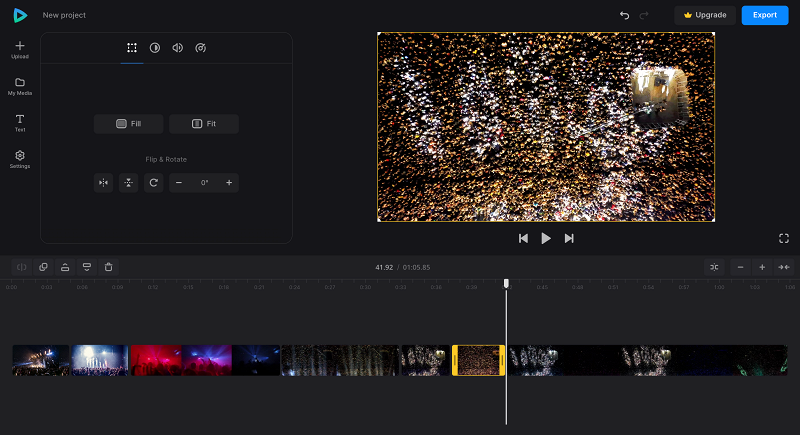Viewport: 800px width, 435px height.
Task: Open the speed settings tab
Action: [201, 47]
